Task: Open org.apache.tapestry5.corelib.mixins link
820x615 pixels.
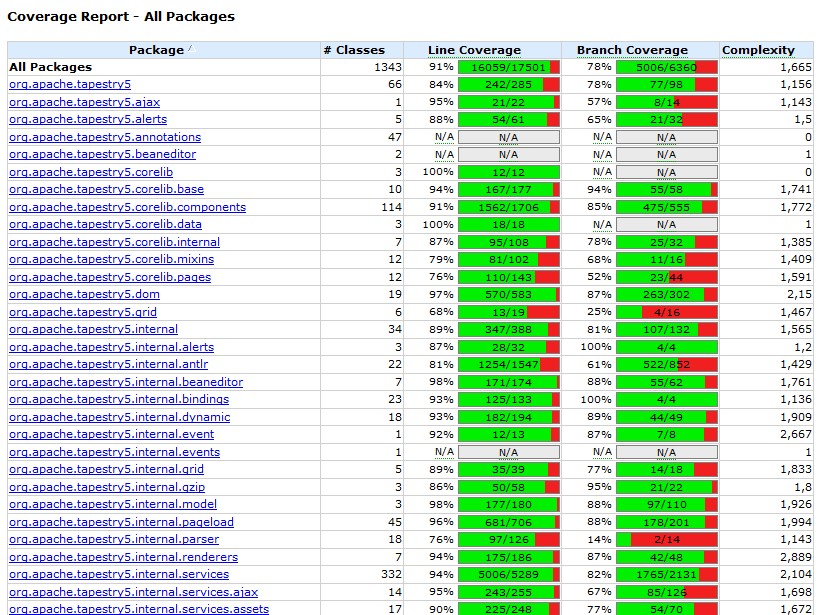Action: pos(111,259)
